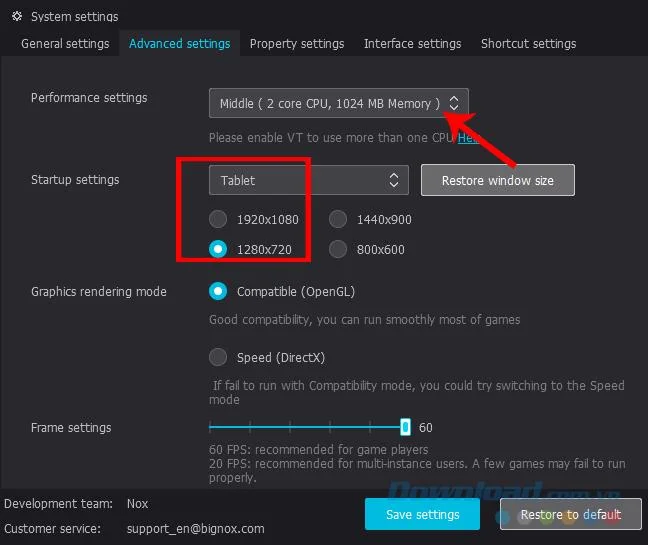Viewport: 648px width, 545px height.
Task: Select the 1280x720 resolution option
Action: coord(218,249)
